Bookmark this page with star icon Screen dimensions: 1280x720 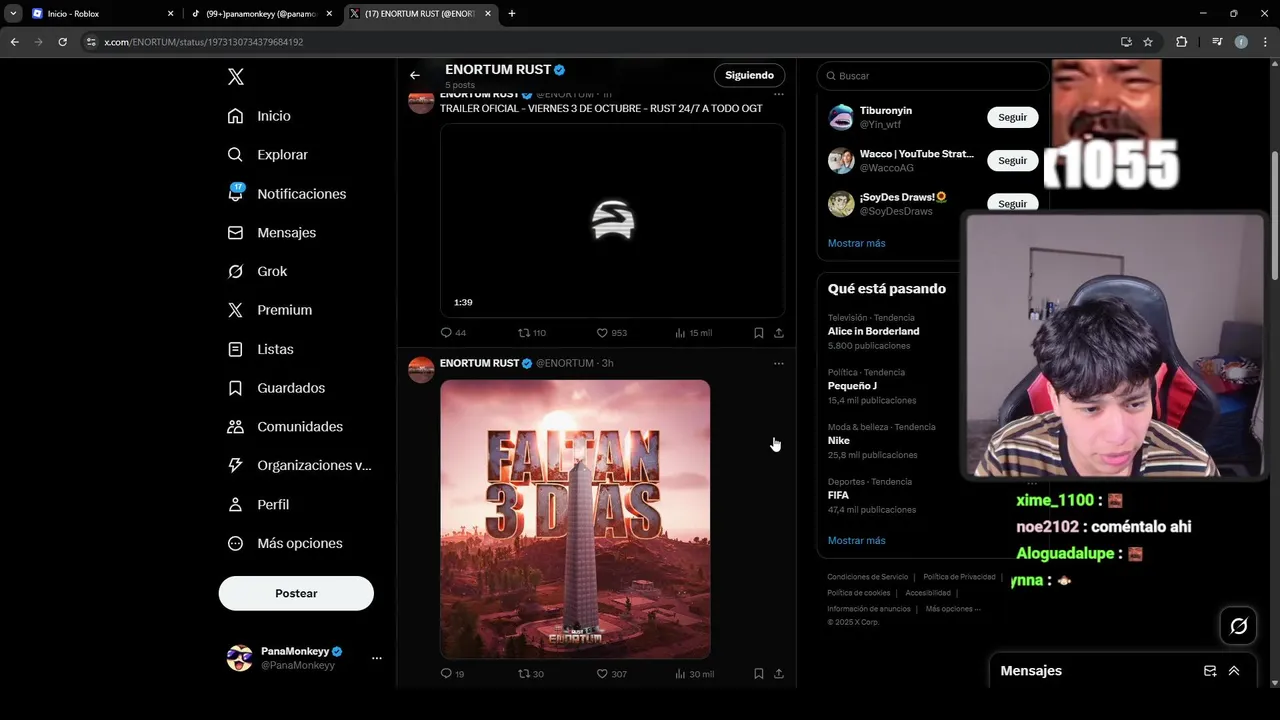(1148, 42)
